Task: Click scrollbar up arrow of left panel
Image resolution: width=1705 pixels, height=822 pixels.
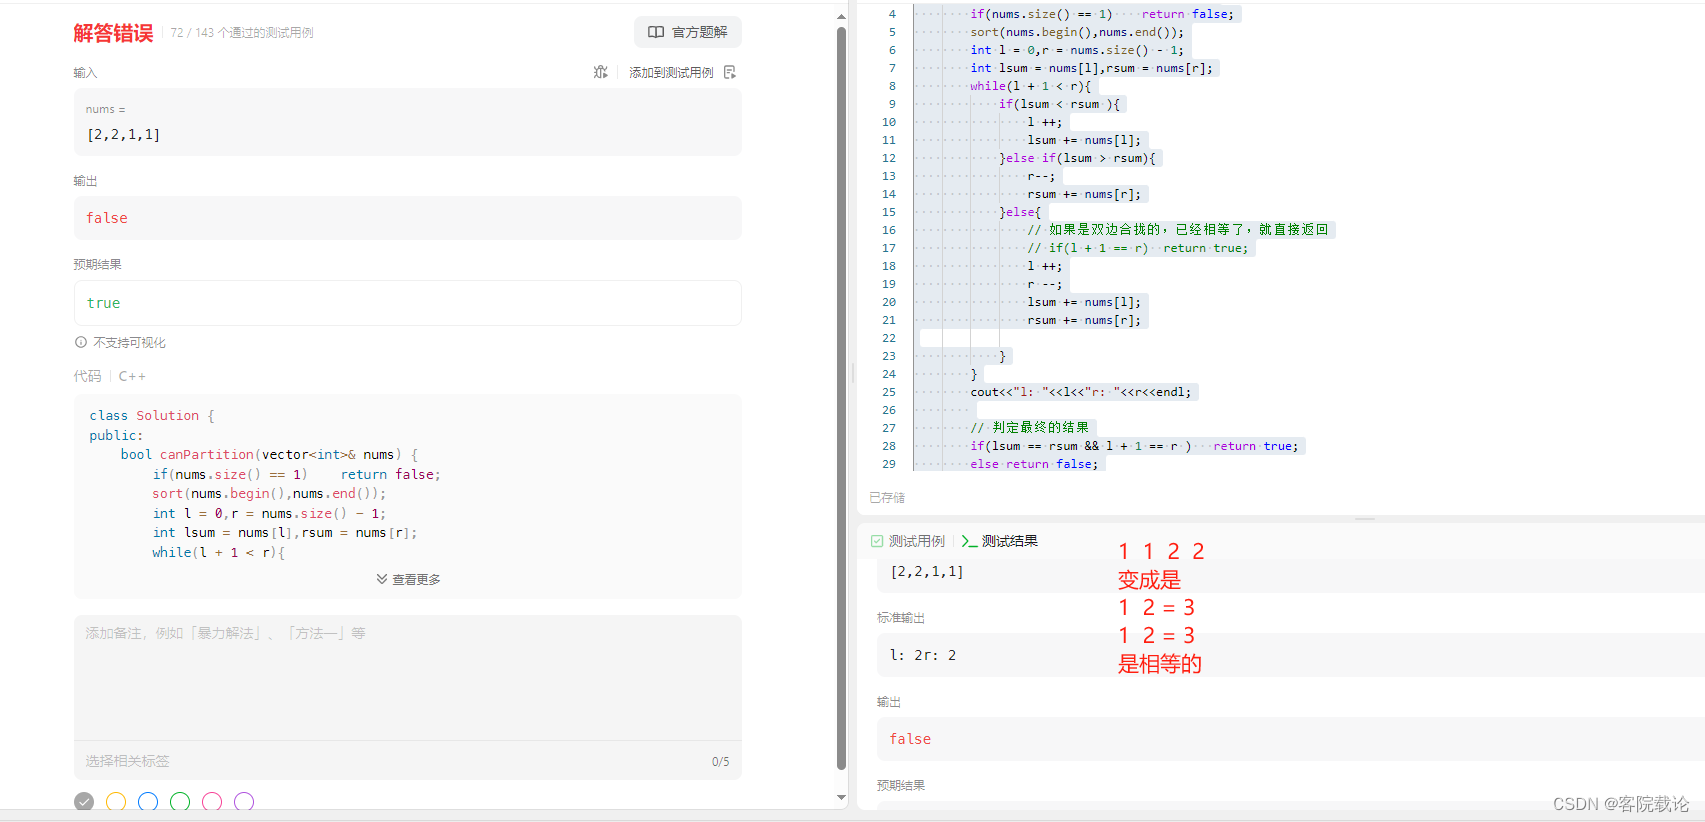Action: 841,16
